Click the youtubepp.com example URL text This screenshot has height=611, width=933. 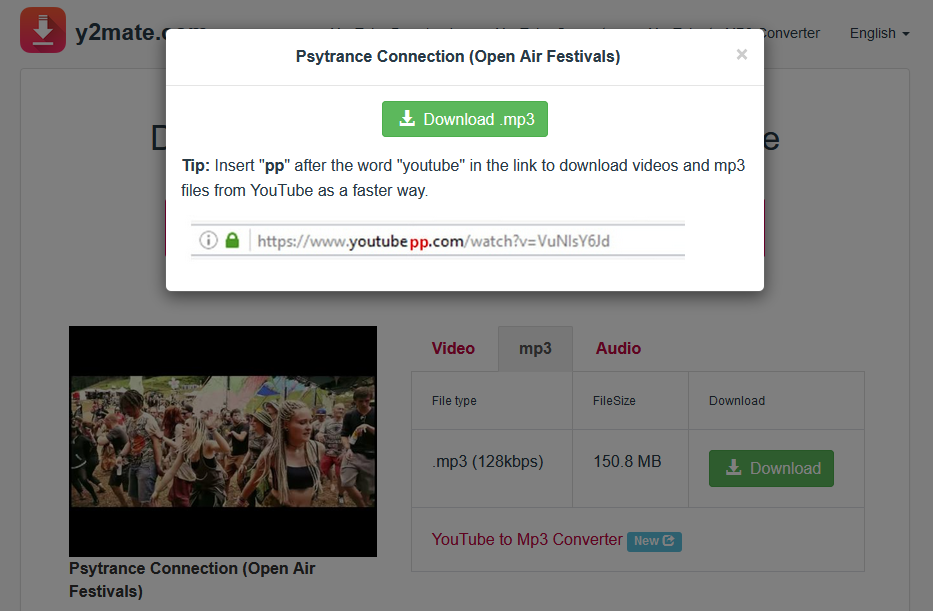pyautogui.click(x=433, y=241)
